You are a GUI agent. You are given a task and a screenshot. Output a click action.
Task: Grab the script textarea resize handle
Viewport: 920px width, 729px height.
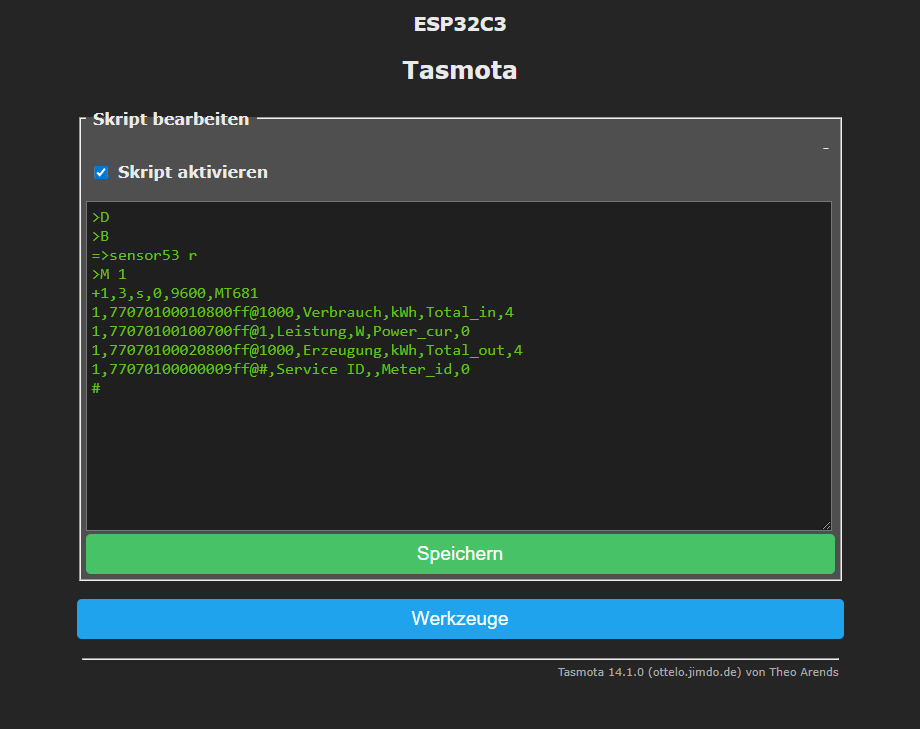(x=825, y=524)
